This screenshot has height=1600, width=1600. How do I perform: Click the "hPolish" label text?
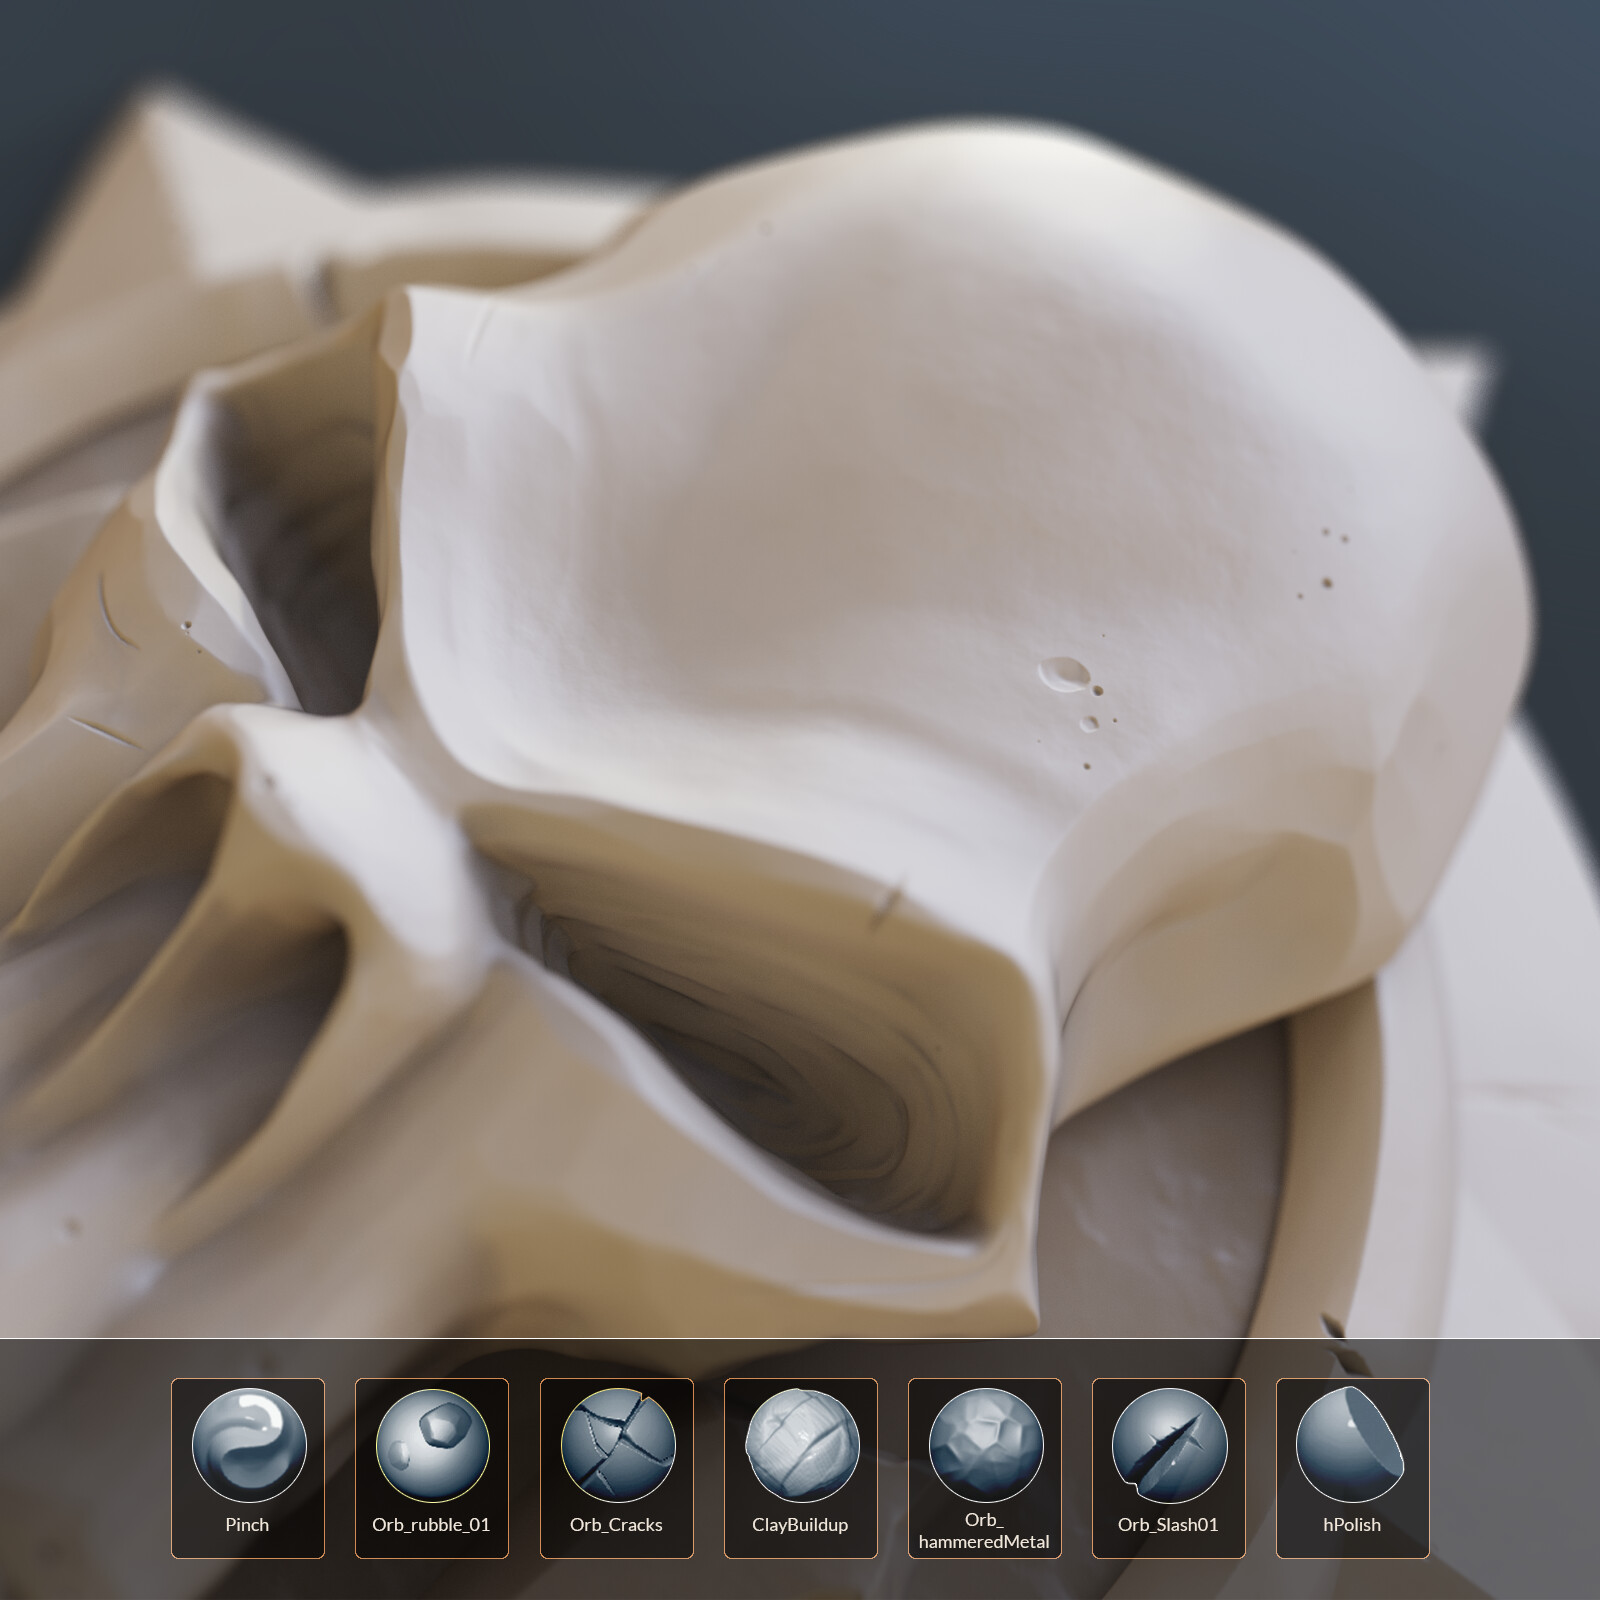1352,1525
